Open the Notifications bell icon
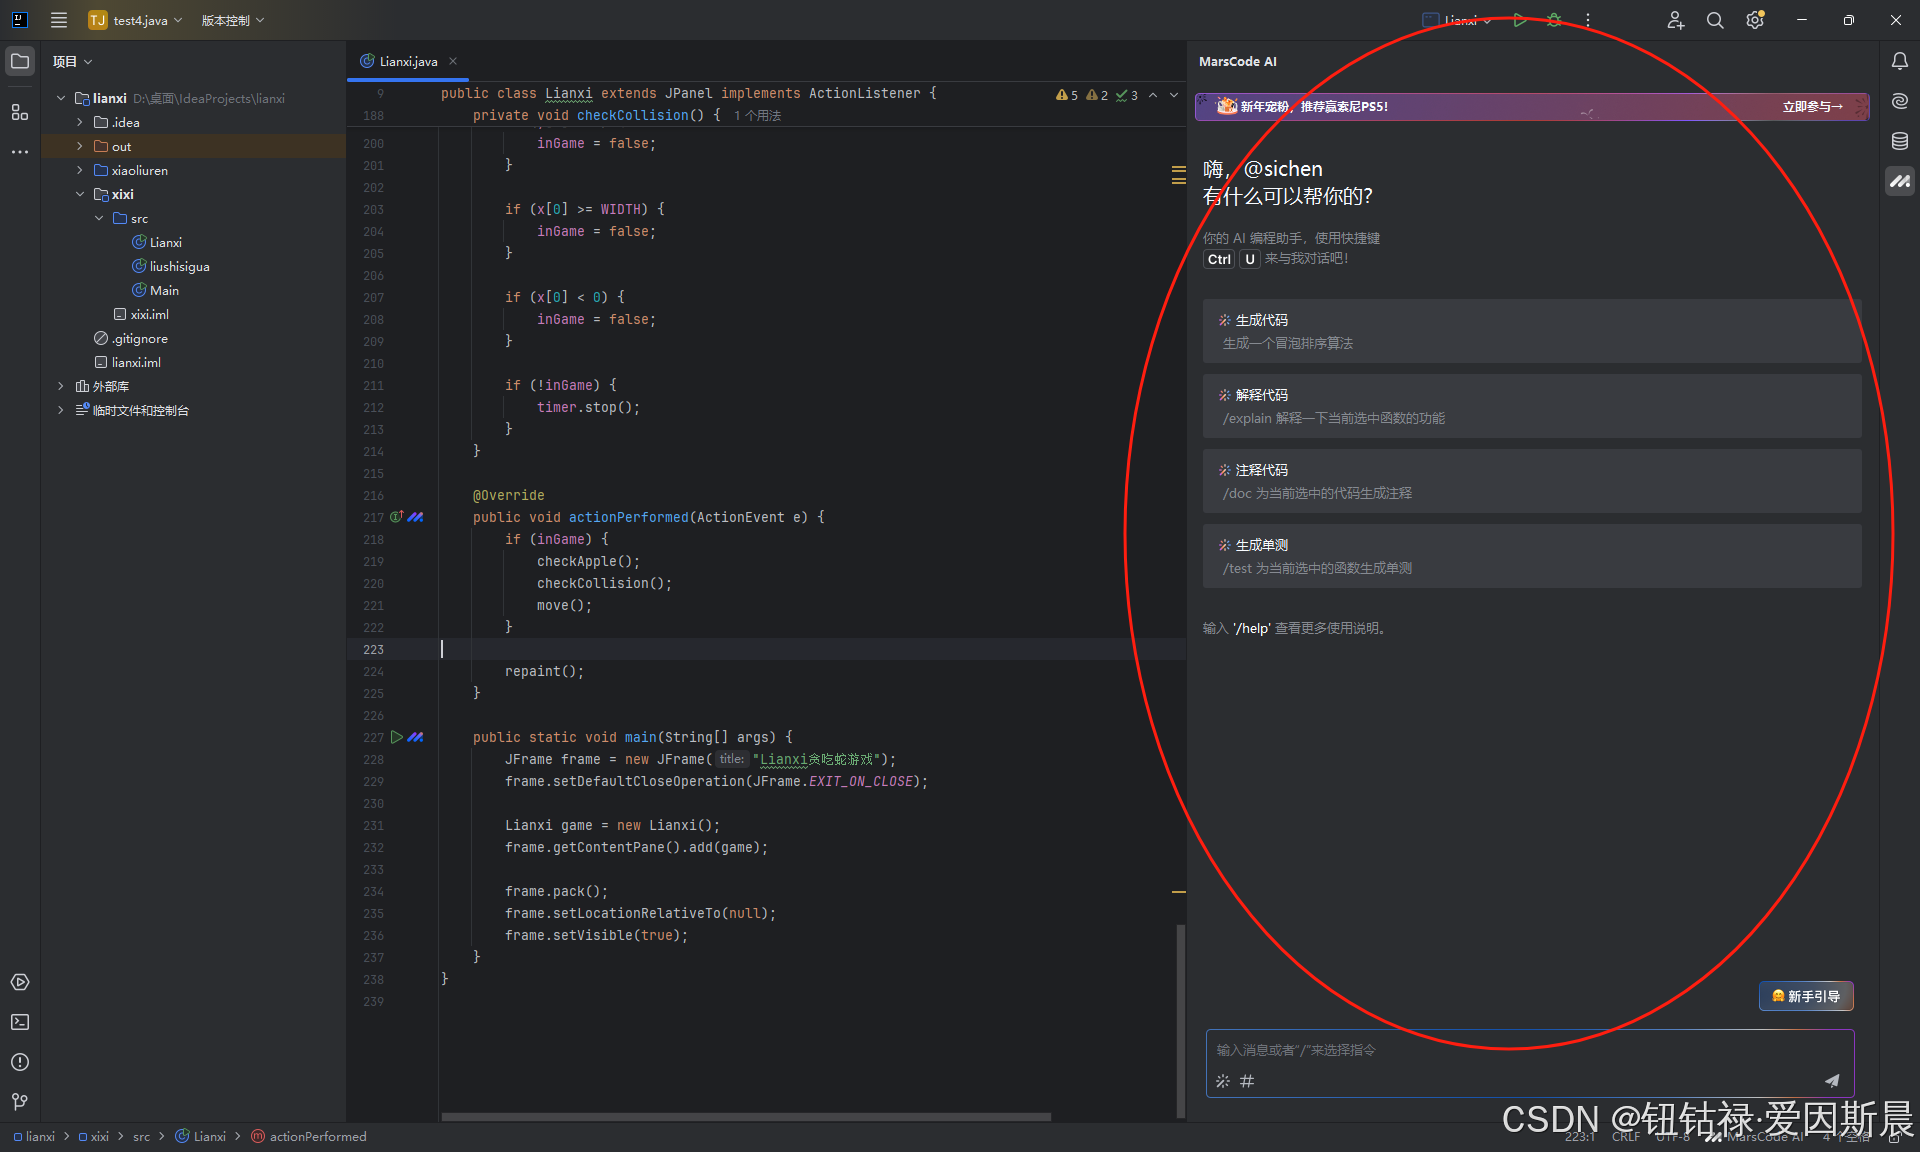The width and height of the screenshot is (1920, 1152). 1899,61
